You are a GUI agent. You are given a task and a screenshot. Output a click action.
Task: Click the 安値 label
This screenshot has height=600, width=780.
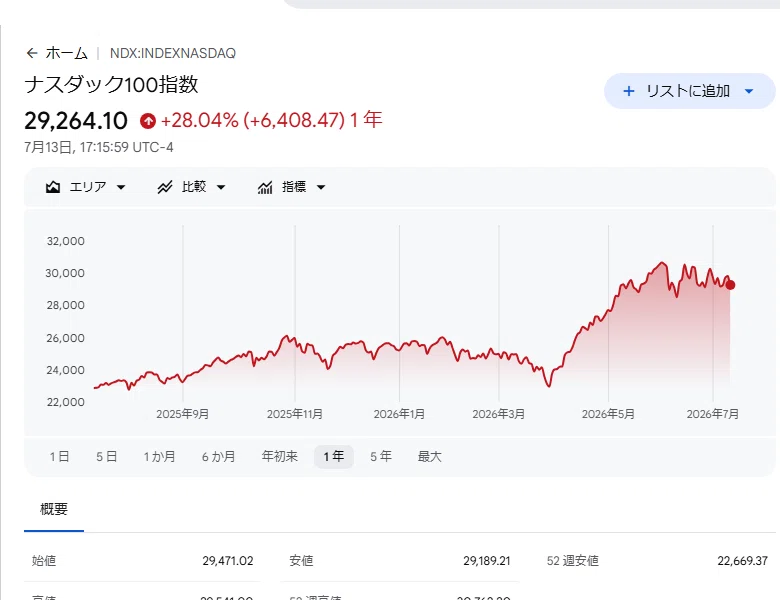point(301,561)
